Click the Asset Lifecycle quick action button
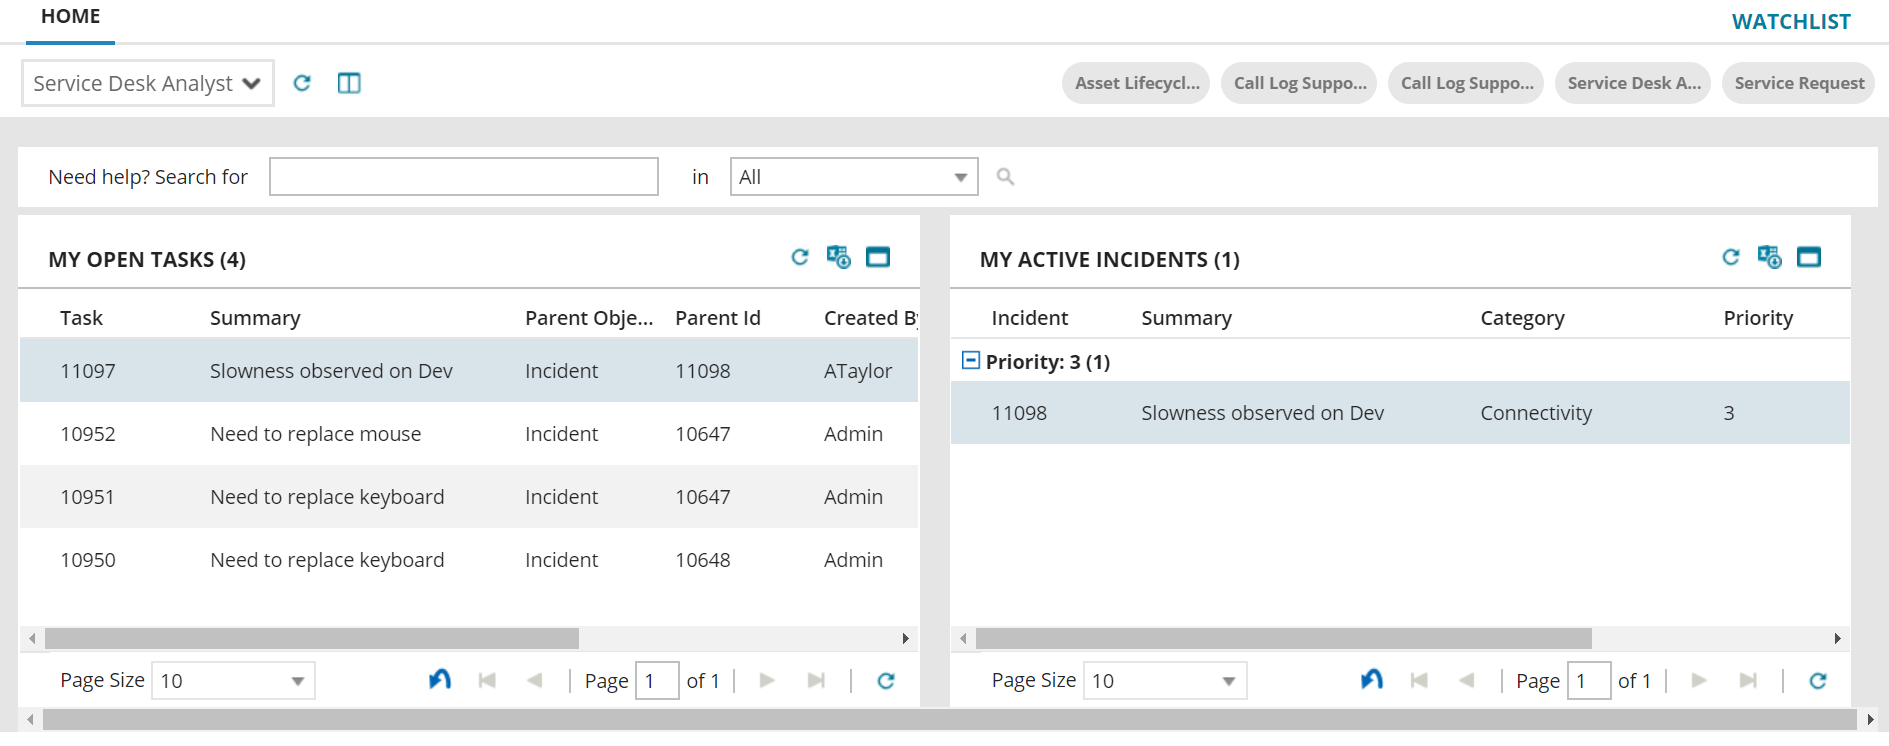 pos(1136,83)
